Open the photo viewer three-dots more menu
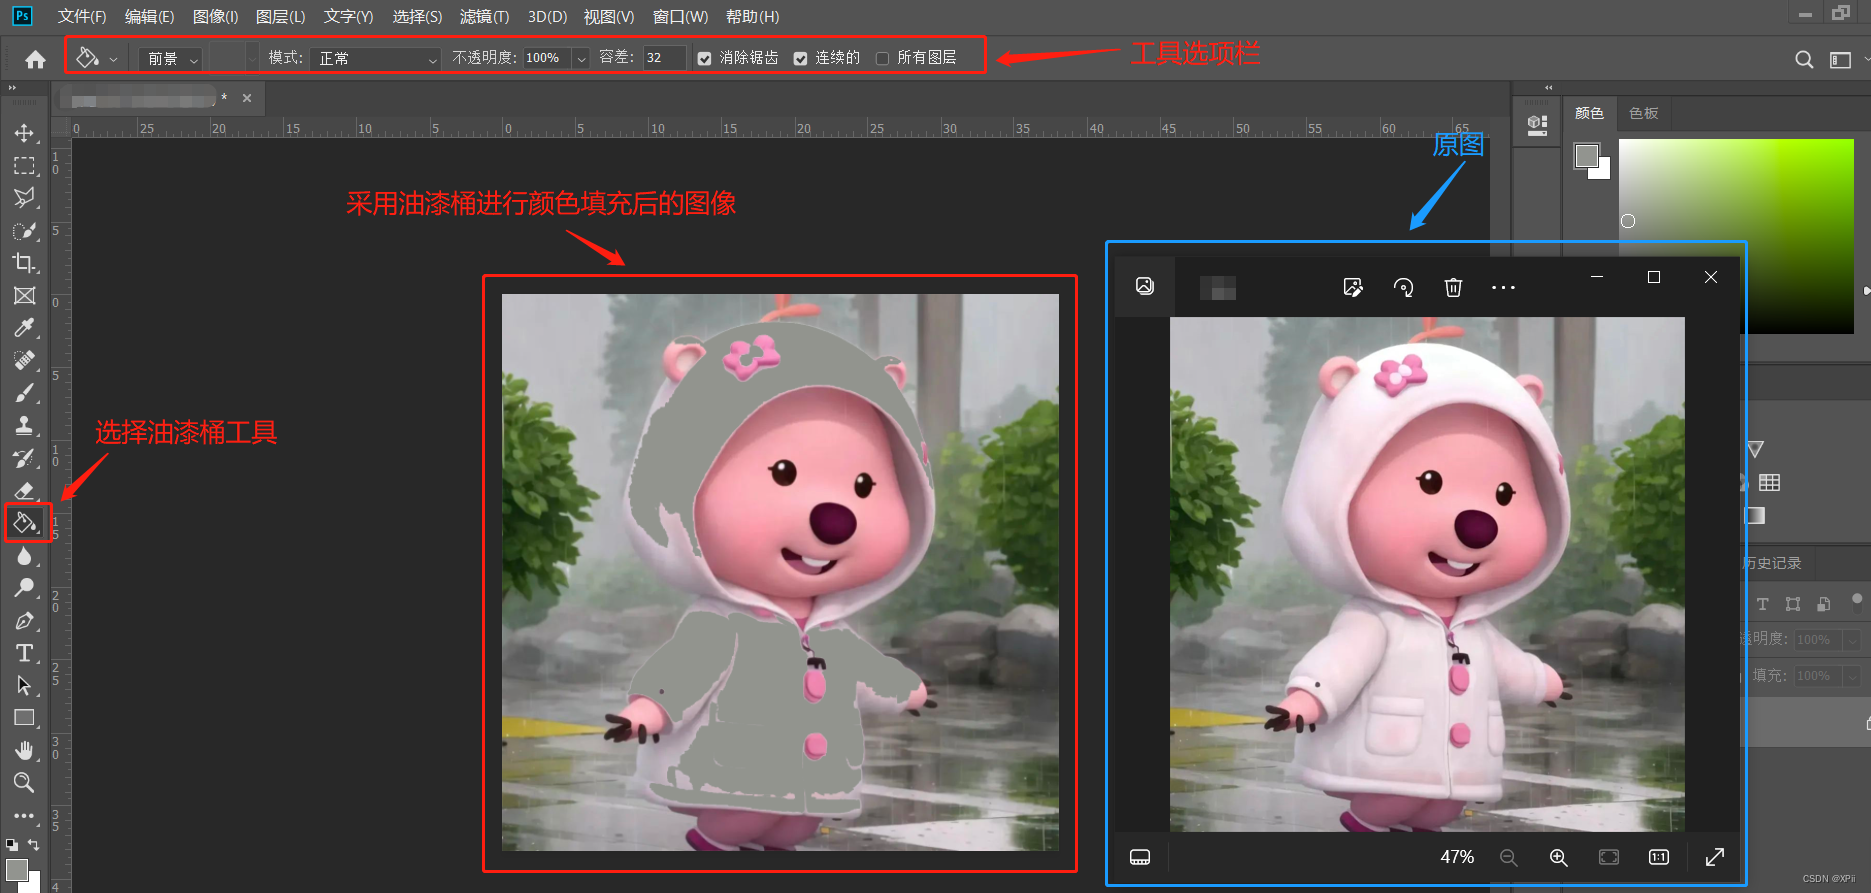1871x893 pixels. tap(1503, 288)
